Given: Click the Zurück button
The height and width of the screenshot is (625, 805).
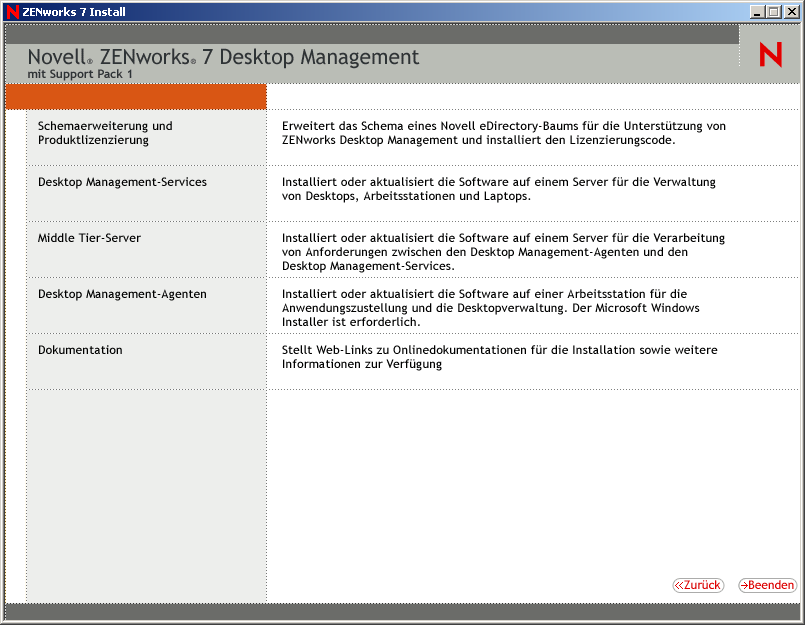Looking at the screenshot, I should 698,585.
